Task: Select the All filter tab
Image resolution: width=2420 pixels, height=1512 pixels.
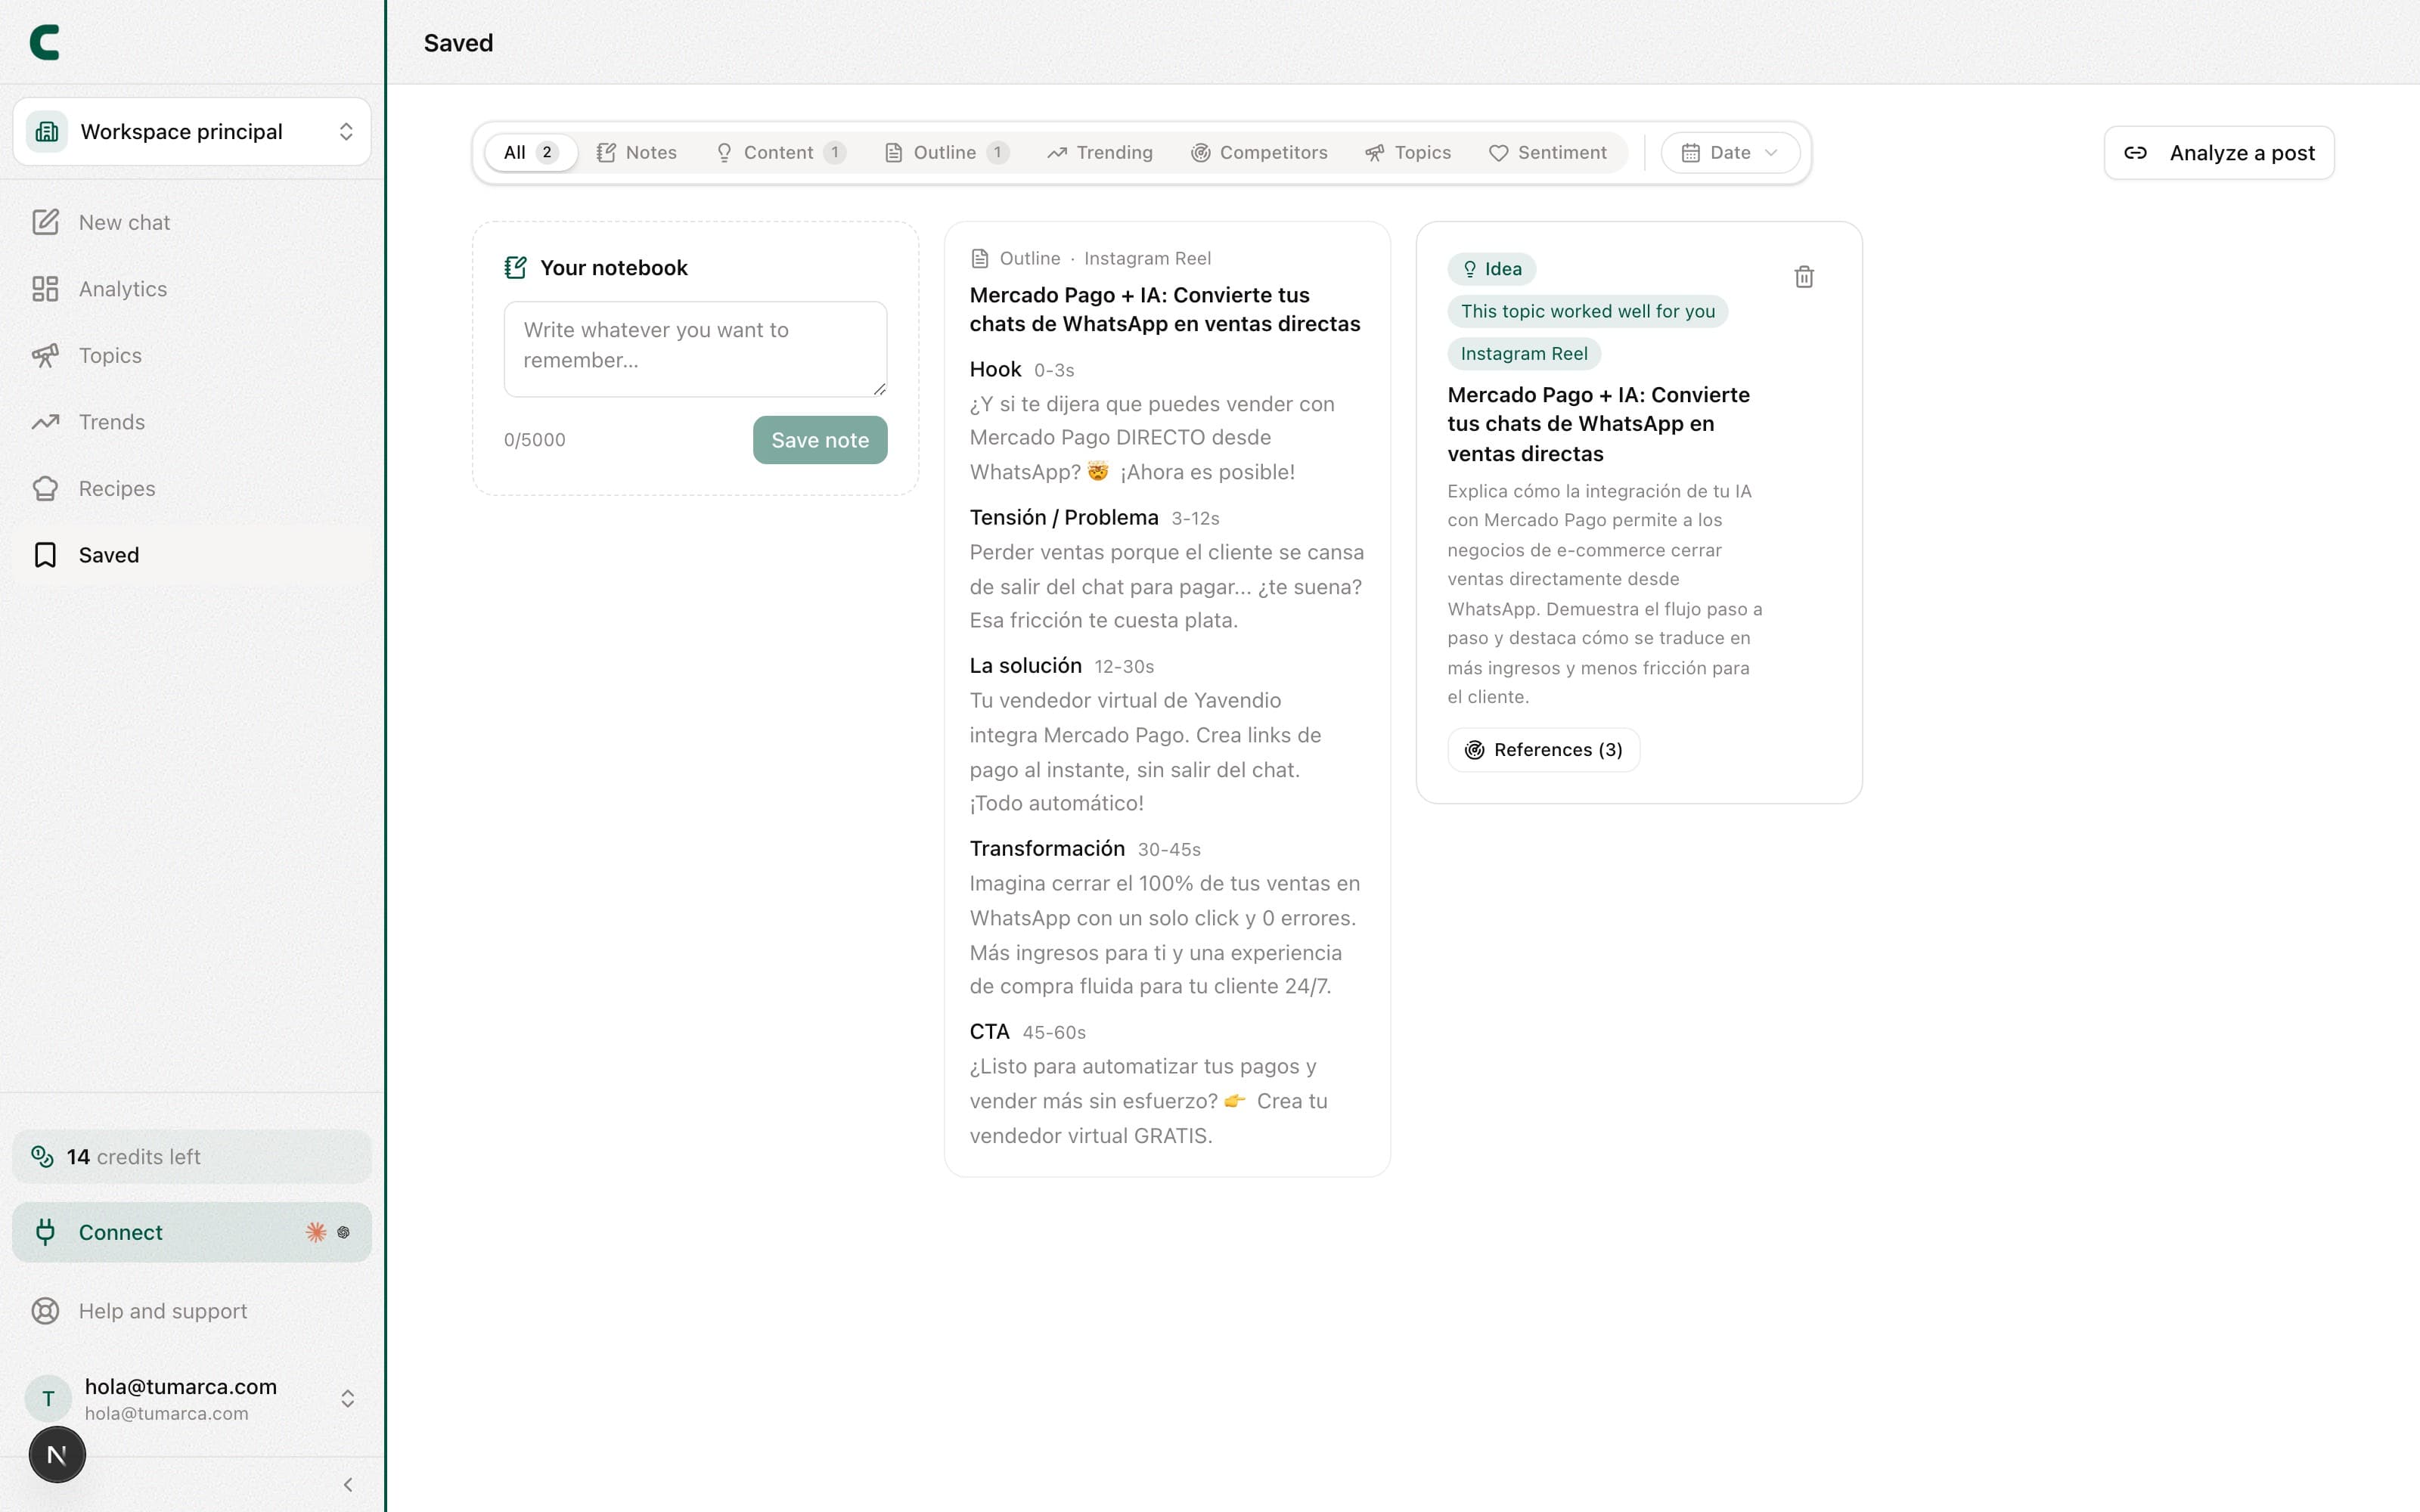Action: (x=530, y=153)
